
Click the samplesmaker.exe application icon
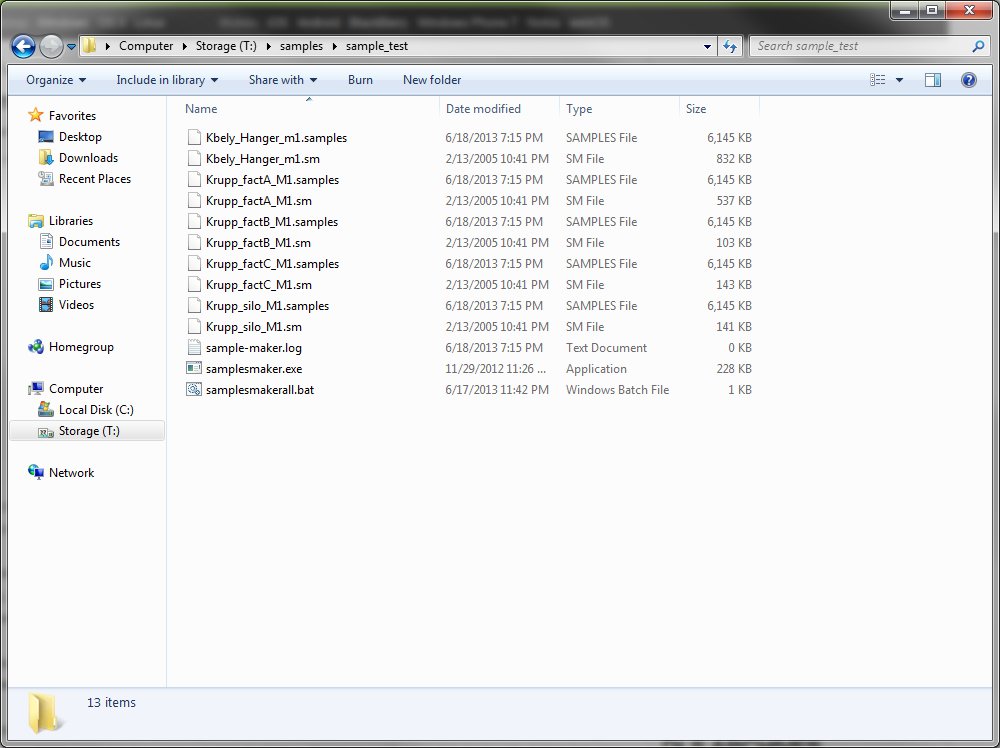coord(194,369)
